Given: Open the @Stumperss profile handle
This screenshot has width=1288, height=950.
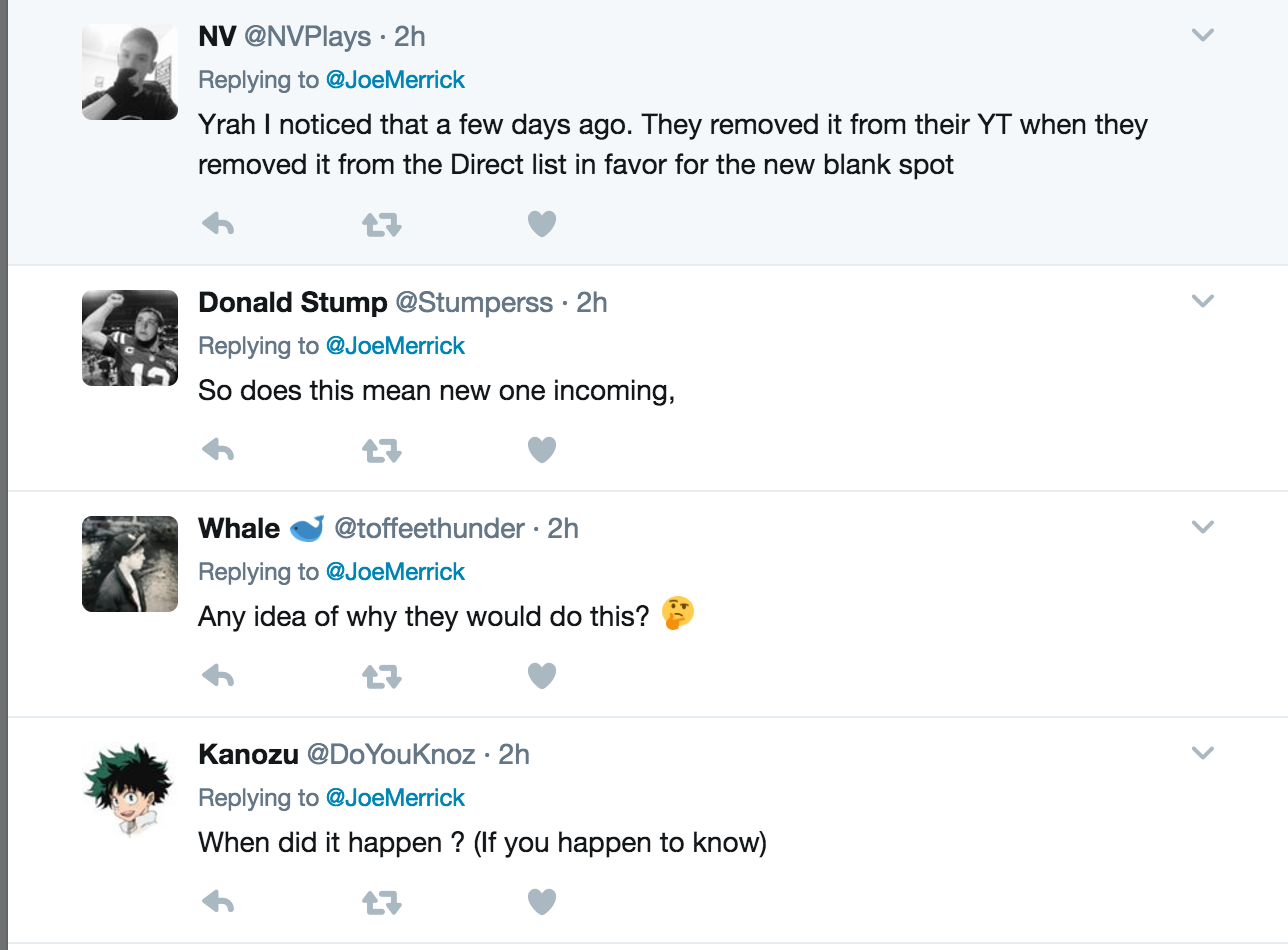Looking at the screenshot, I should click(474, 302).
